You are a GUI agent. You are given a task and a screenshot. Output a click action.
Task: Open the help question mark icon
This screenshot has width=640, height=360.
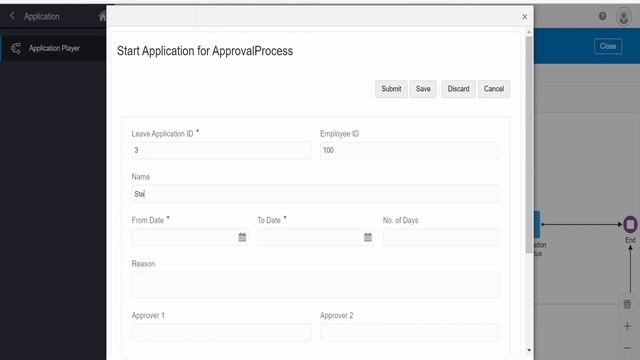pyautogui.click(x=602, y=16)
